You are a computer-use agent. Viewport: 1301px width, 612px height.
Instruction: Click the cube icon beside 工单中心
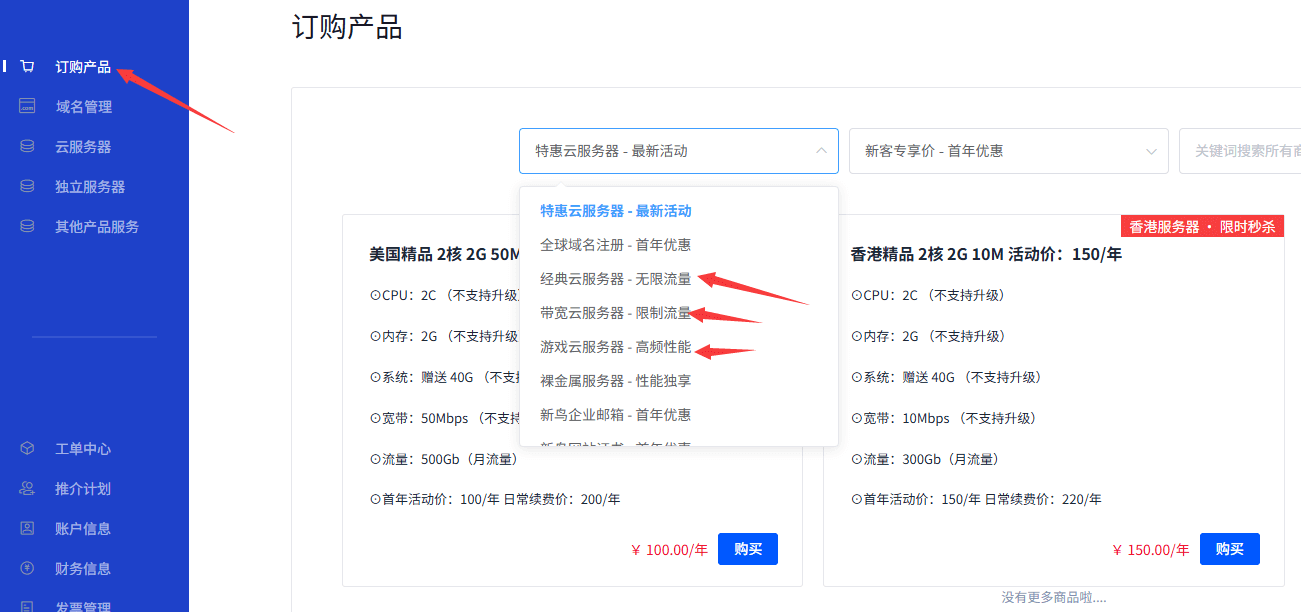pyautogui.click(x=28, y=449)
